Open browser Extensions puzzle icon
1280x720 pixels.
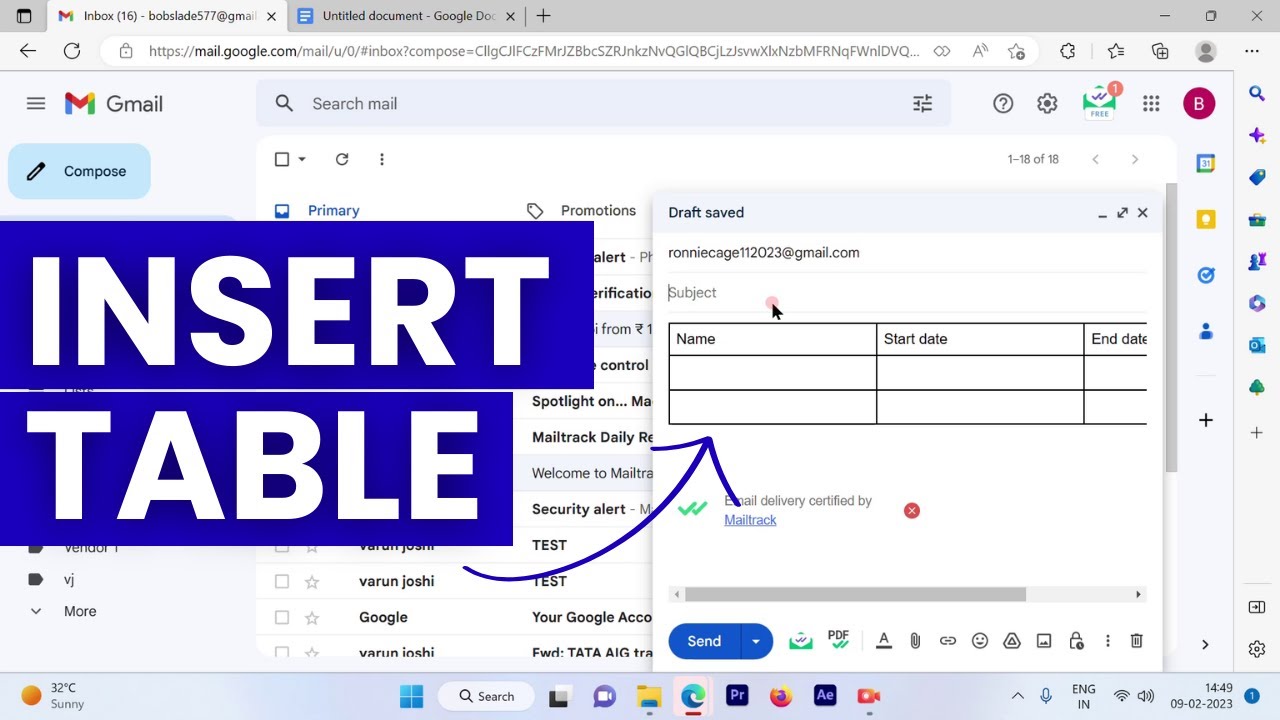(1067, 51)
